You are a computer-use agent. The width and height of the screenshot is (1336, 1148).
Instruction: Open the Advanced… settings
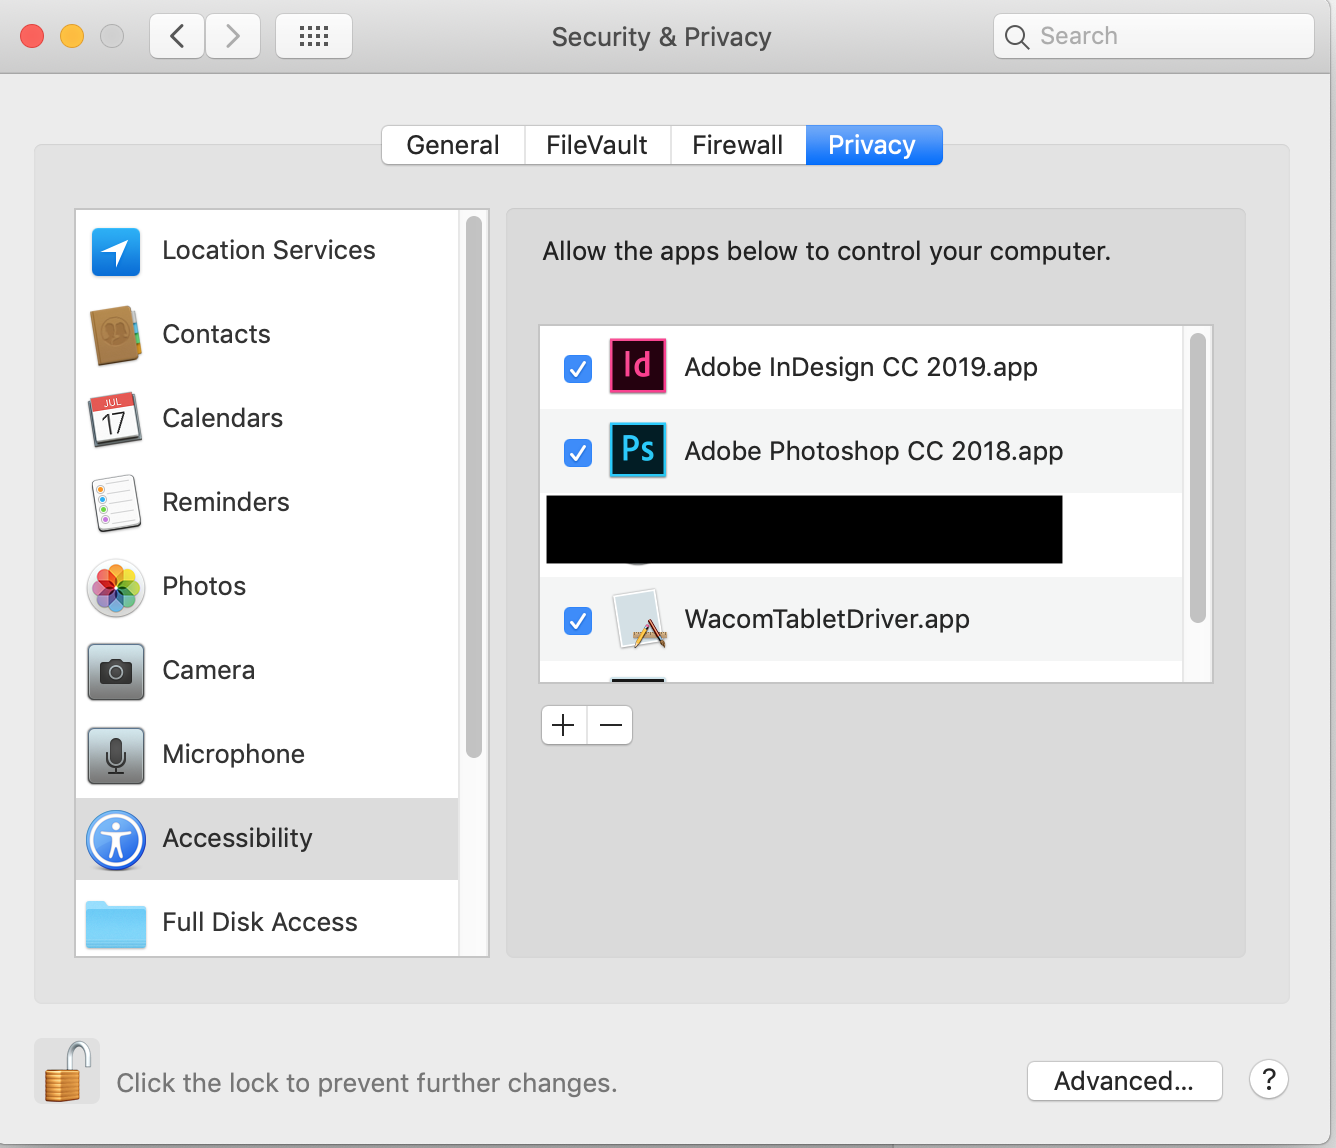click(x=1125, y=1081)
